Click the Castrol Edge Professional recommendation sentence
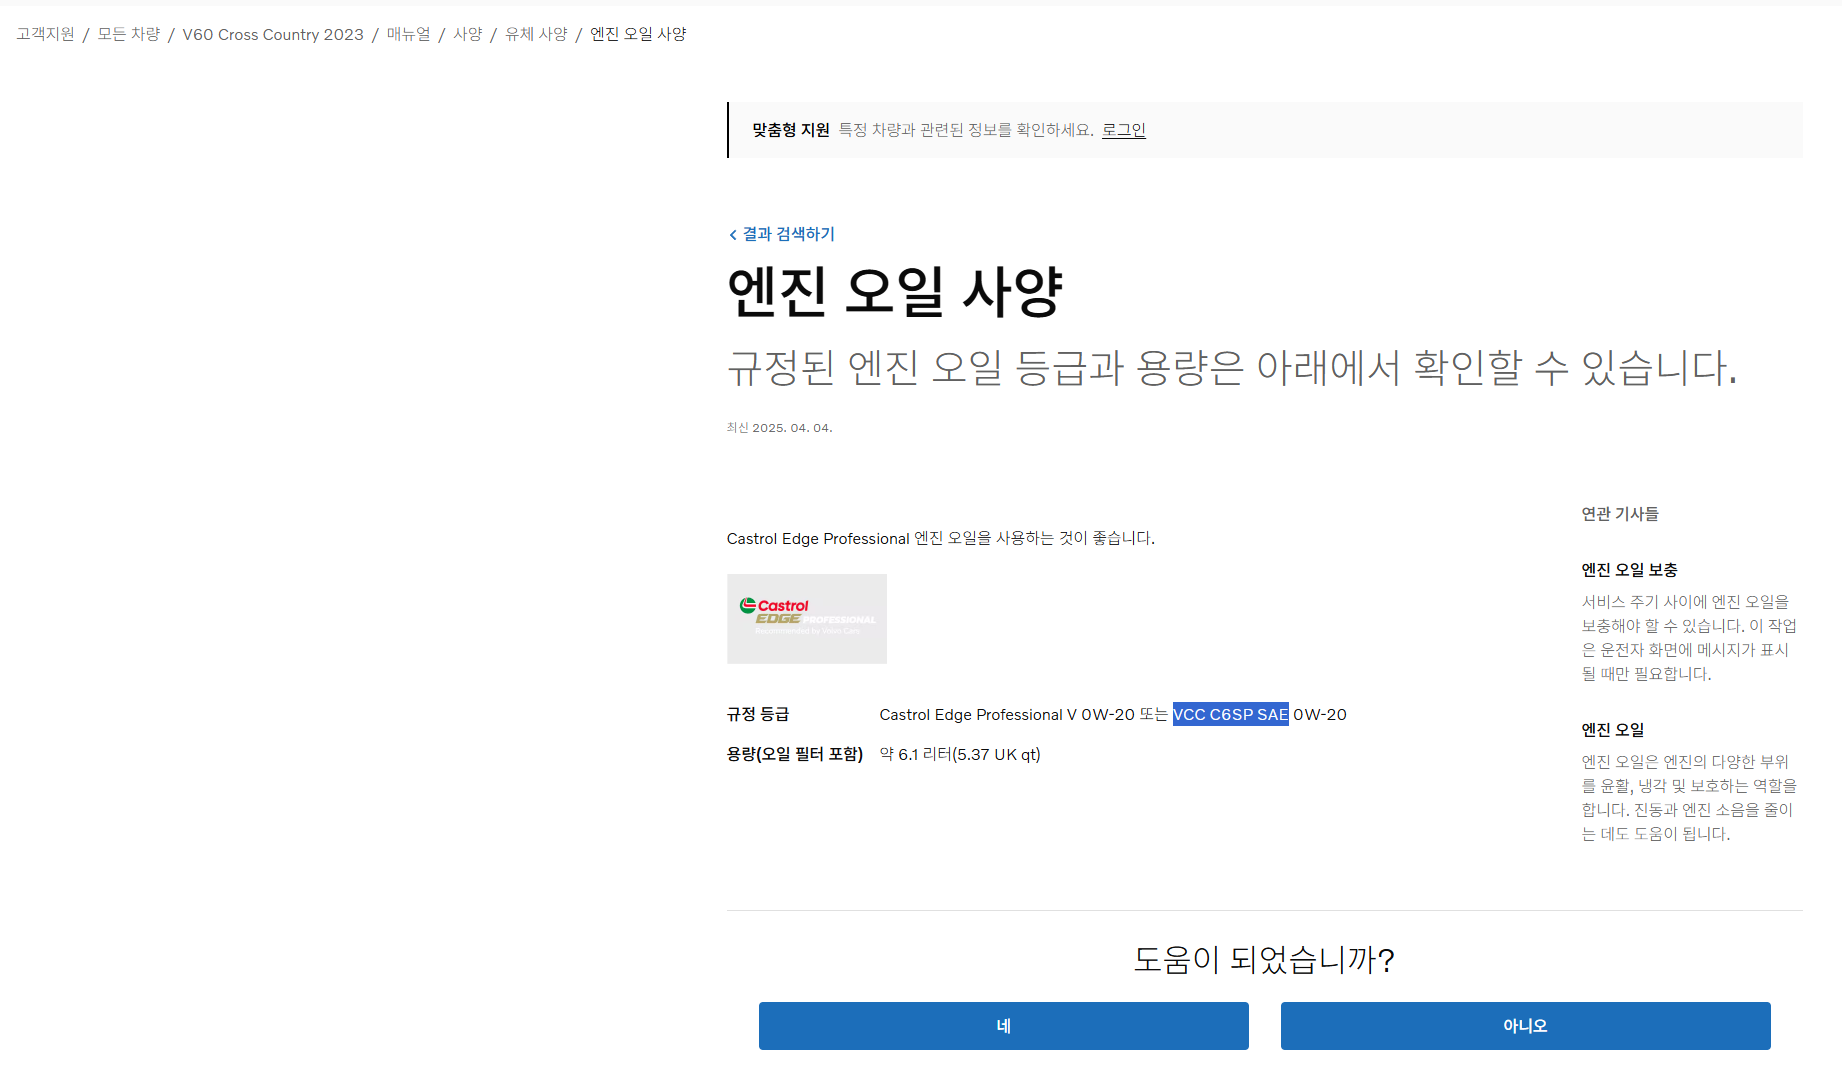This screenshot has width=1842, height=1084. 940,538
